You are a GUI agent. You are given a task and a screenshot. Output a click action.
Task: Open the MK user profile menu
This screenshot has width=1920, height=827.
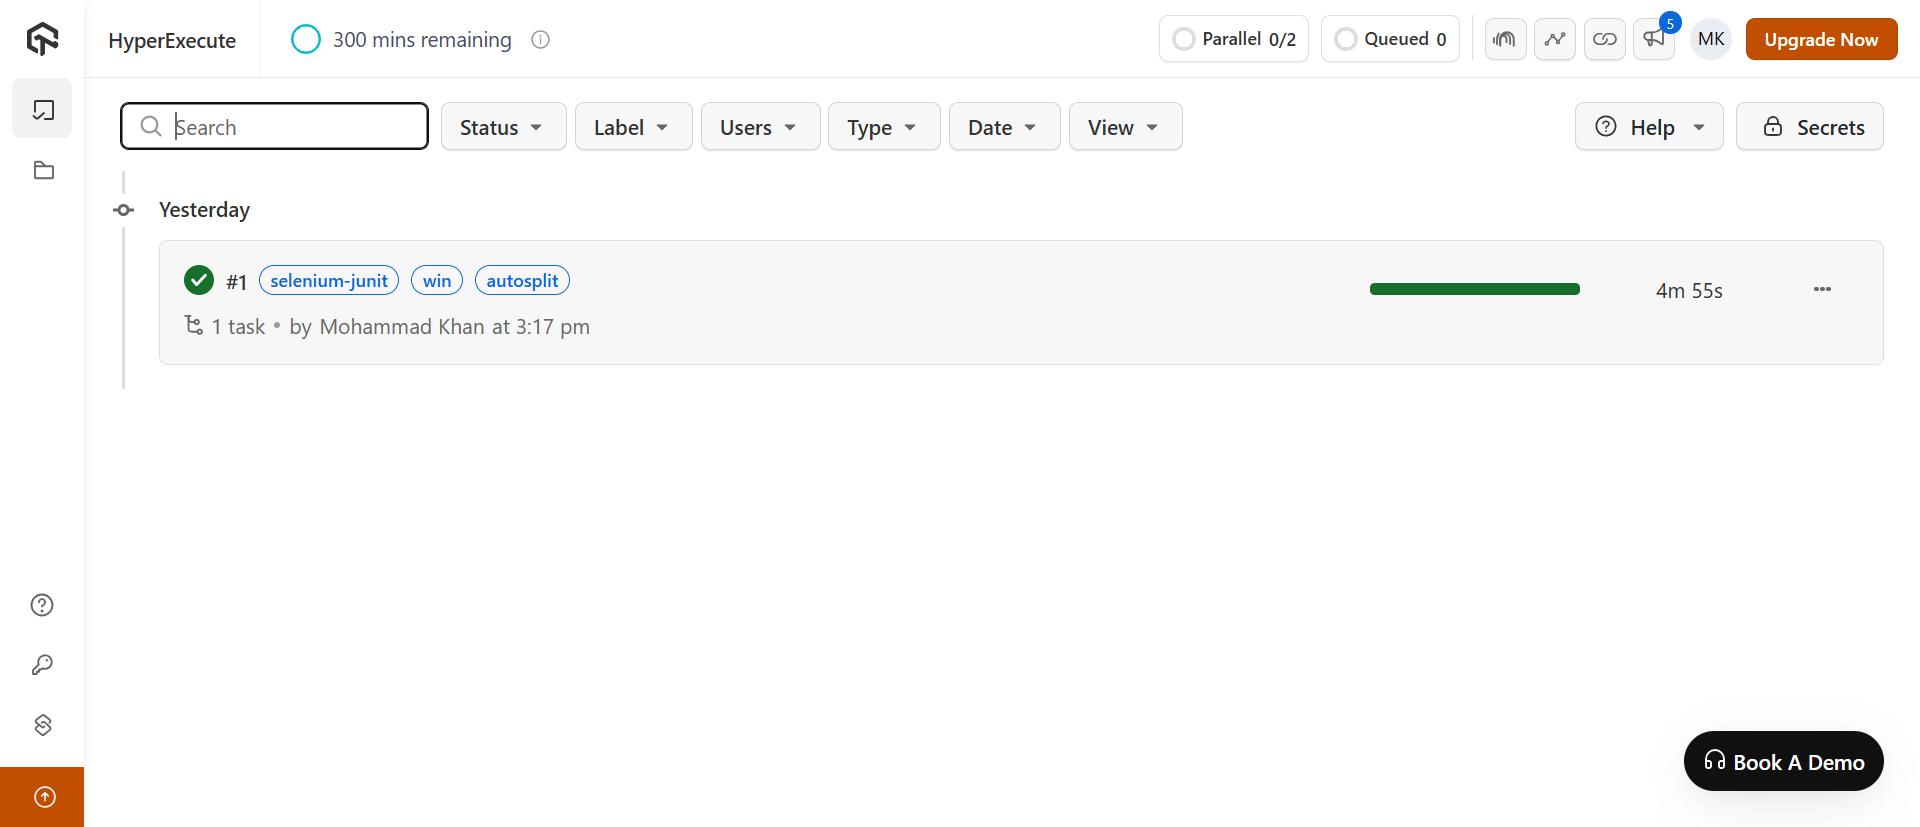(x=1711, y=40)
